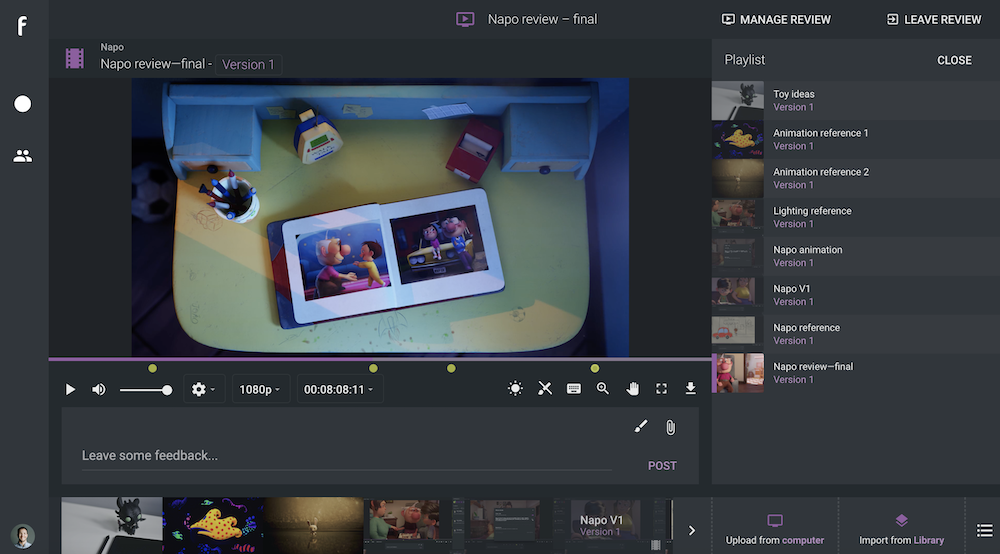Enter fullscreen mode
Image resolution: width=1000 pixels, height=554 pixels.
[x=661, y=388]
